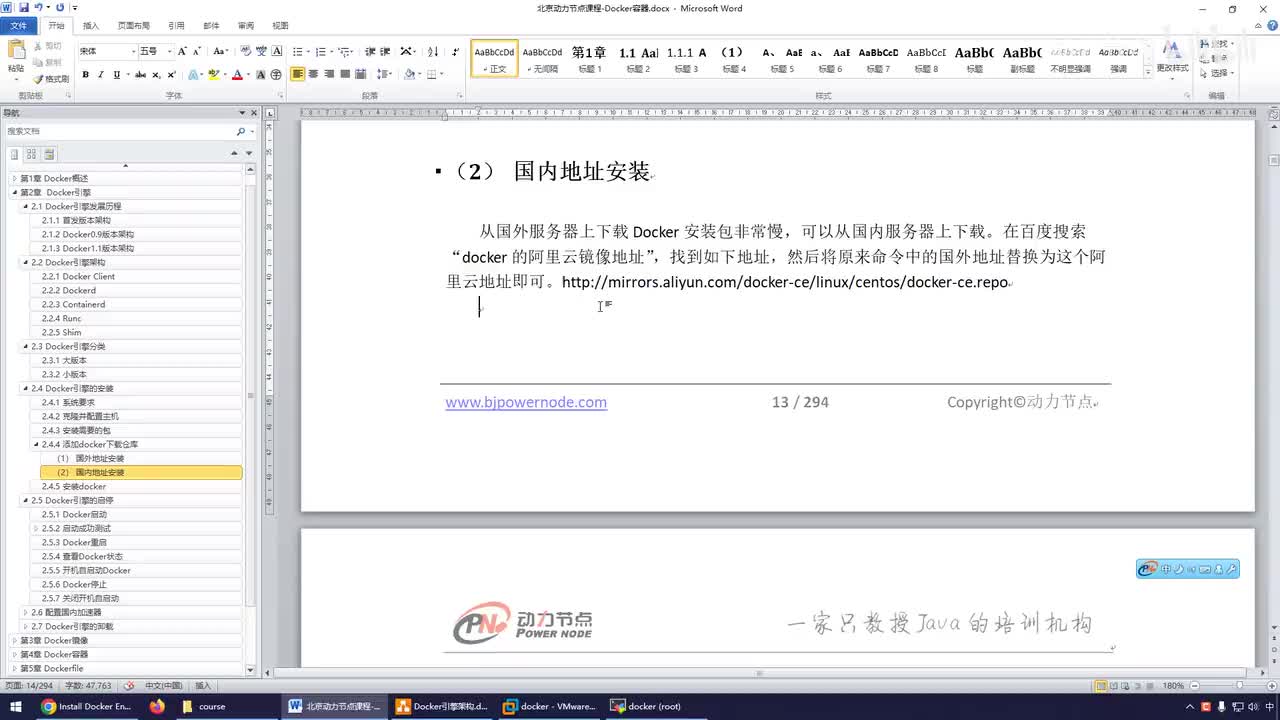This screenshot has height=720, width=1280.
Task: Apply the 标题 1 style
Action: click(x=589, y=59)
